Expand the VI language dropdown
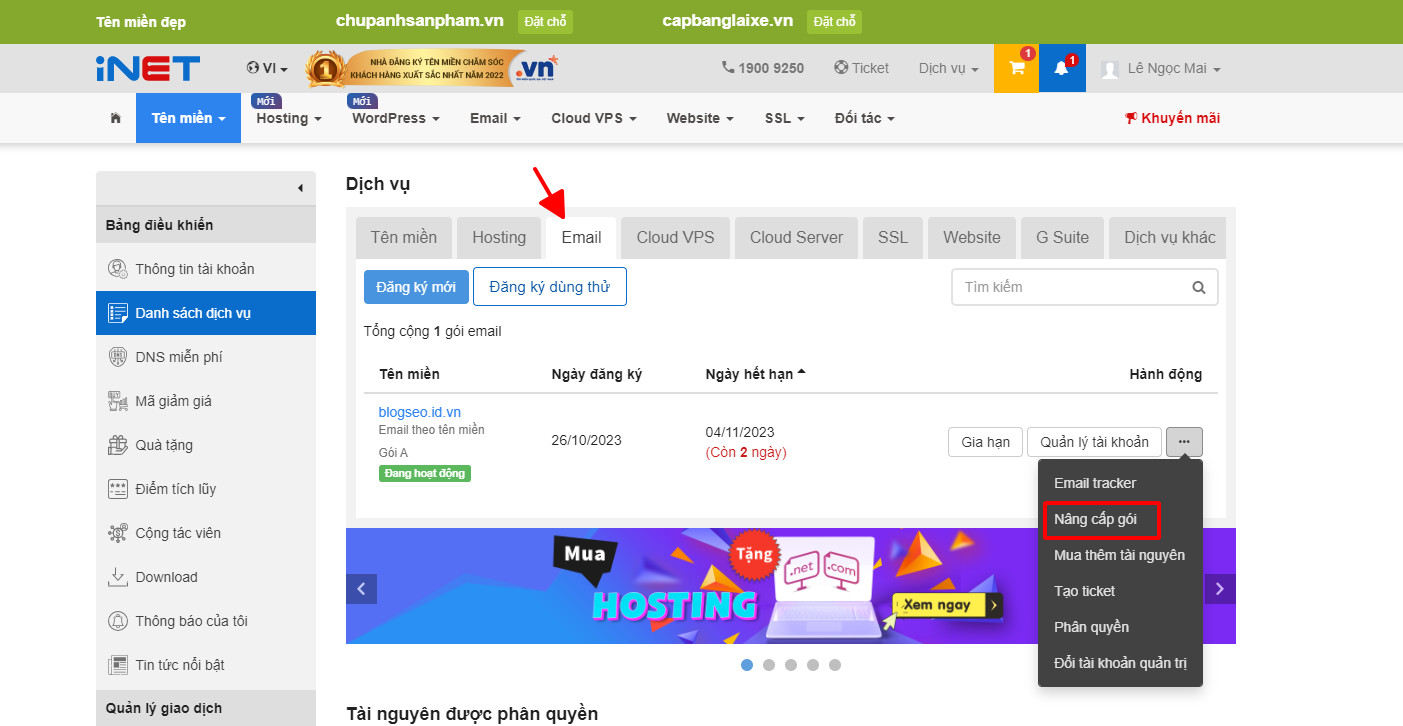This screenshot has height=726, width=1403. tap(267, 68)
